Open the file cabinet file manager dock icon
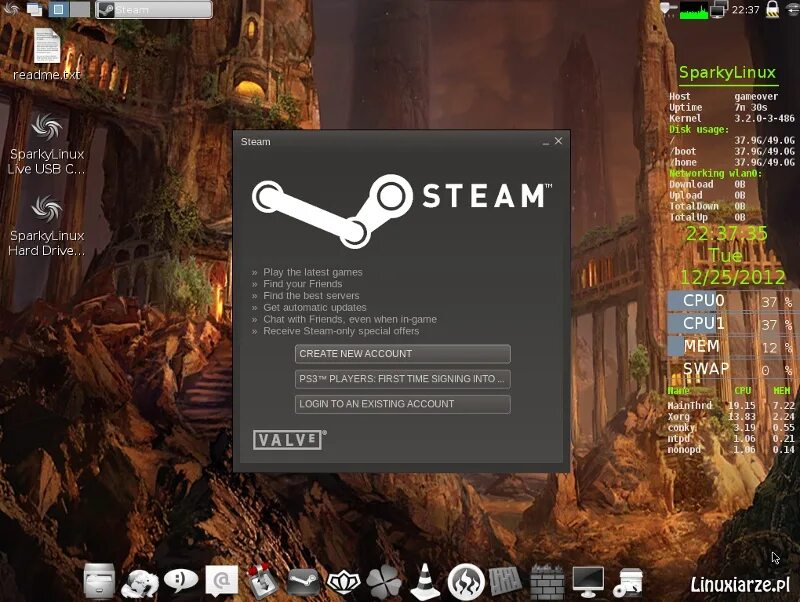Screen dimensions: 800x602 (99, 581)
